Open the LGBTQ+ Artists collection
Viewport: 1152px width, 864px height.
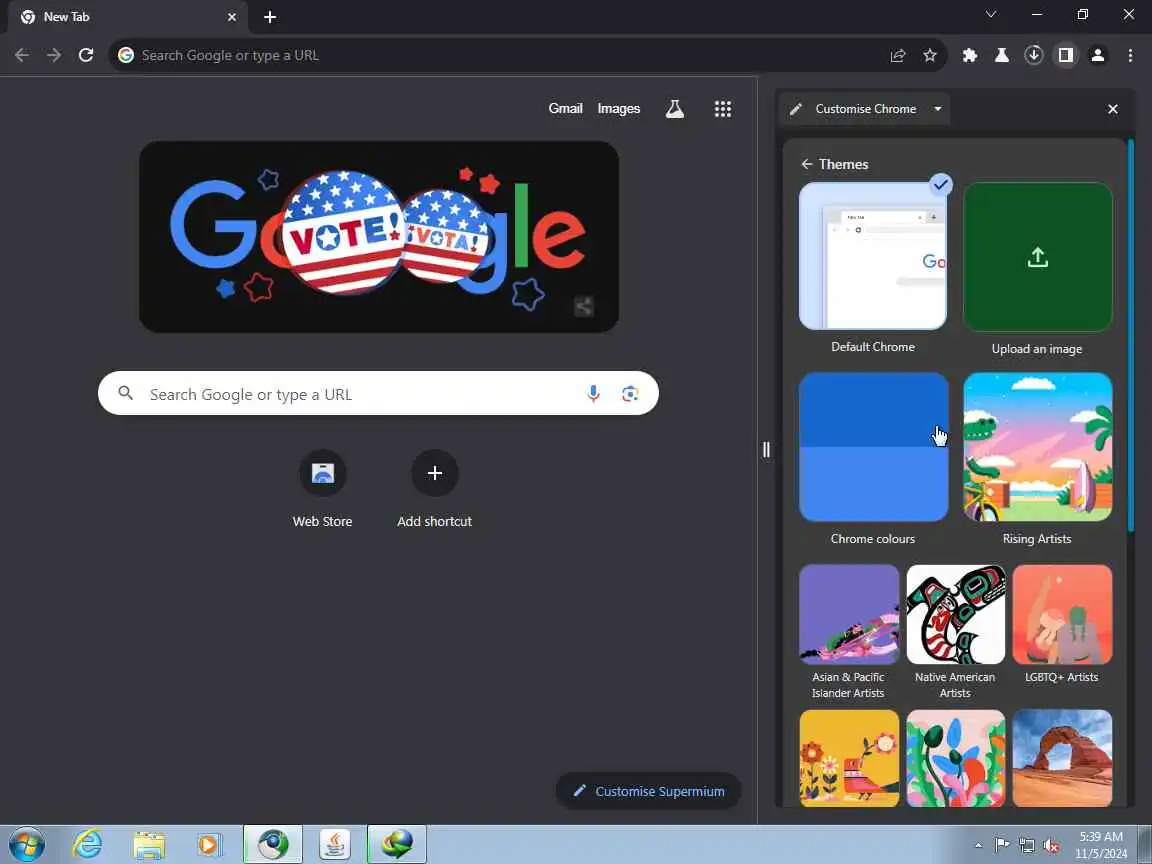coord(1062,614)
